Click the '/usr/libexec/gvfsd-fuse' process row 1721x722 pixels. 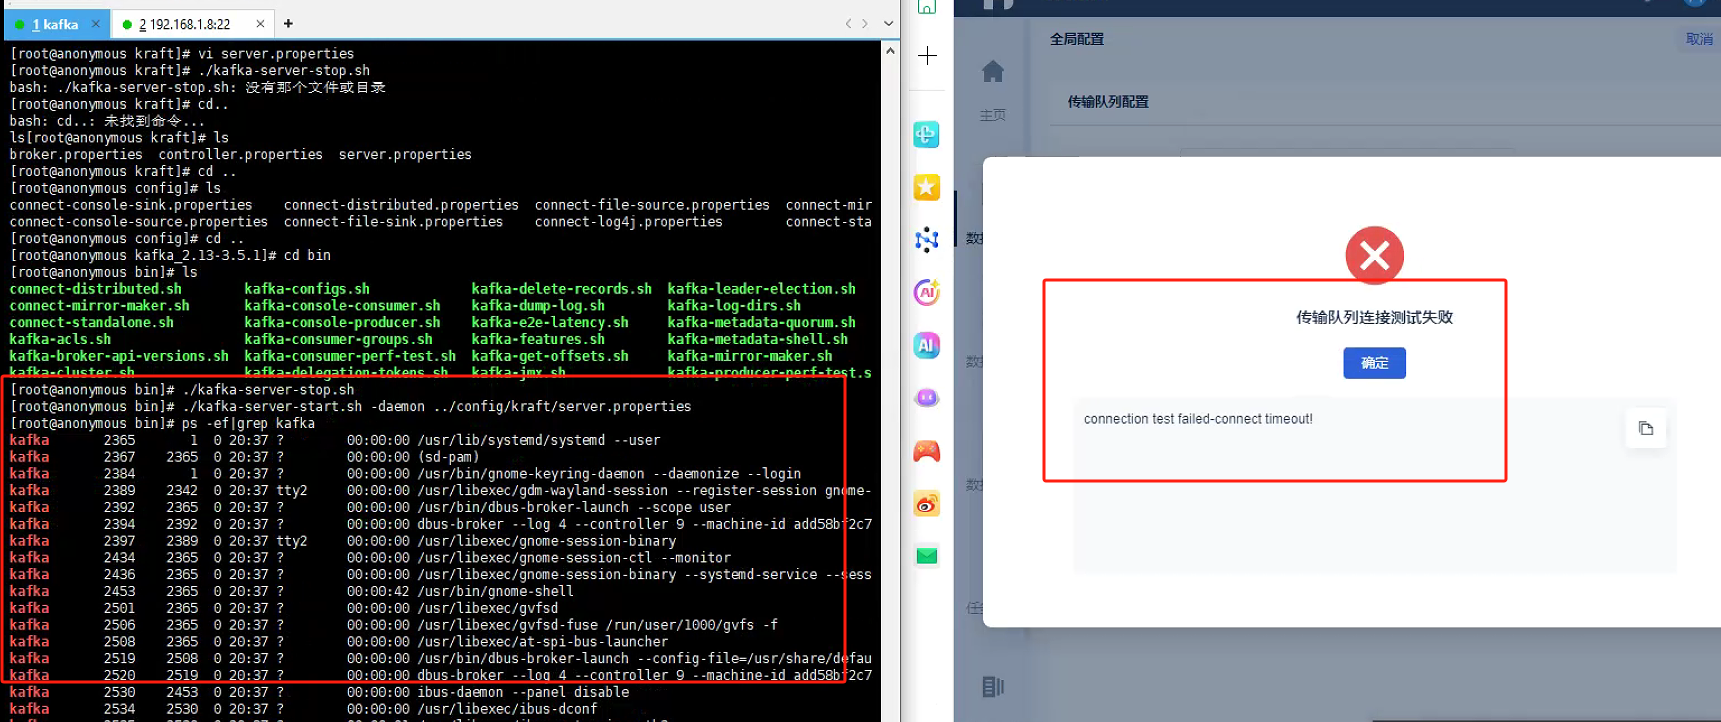[x=394, y=626]
